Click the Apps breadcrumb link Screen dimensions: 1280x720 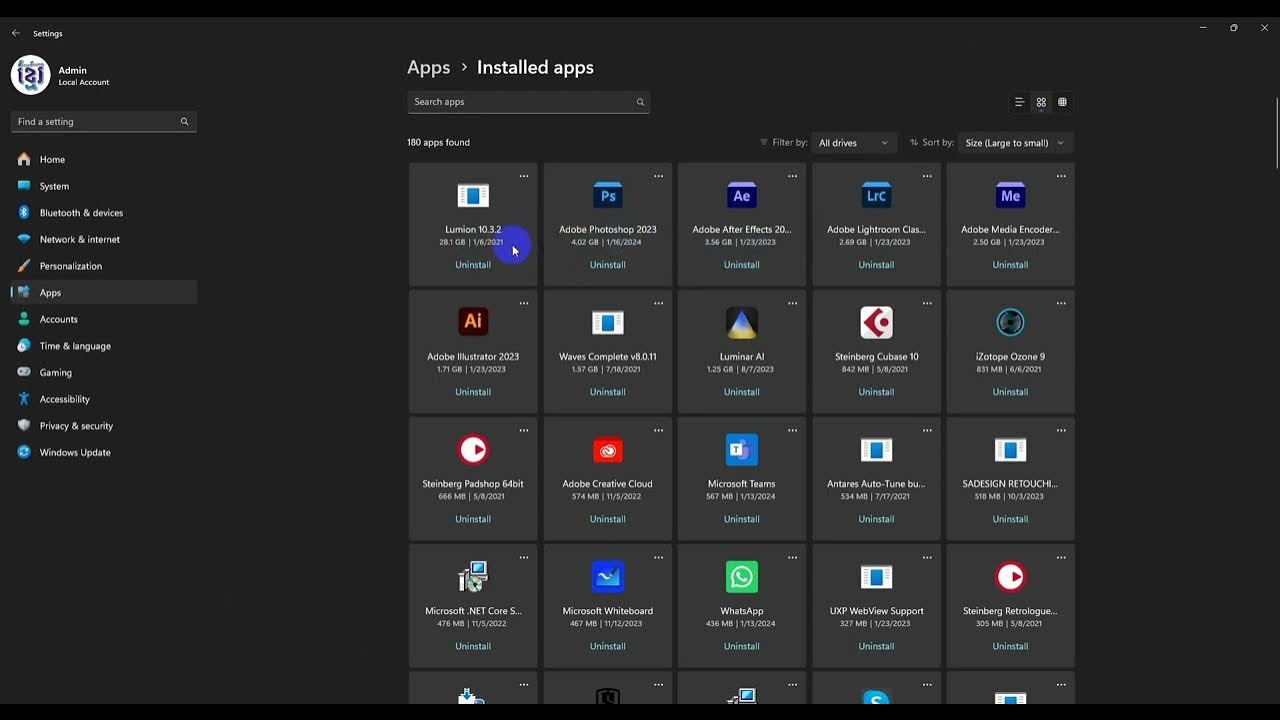pyautogui.click(x=428, y=68)
